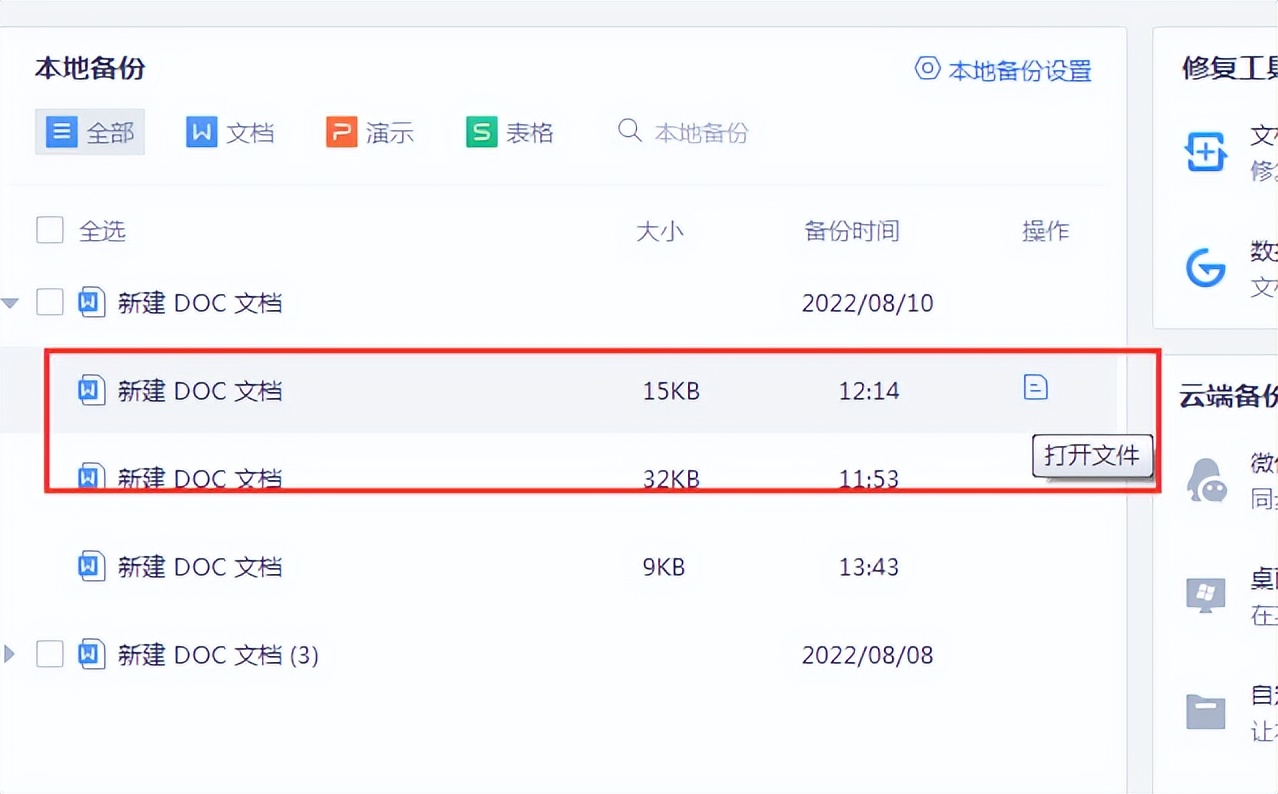Open the document repair tool icon
Viewport: 1278px width, 794px height.
(1205, 153)
